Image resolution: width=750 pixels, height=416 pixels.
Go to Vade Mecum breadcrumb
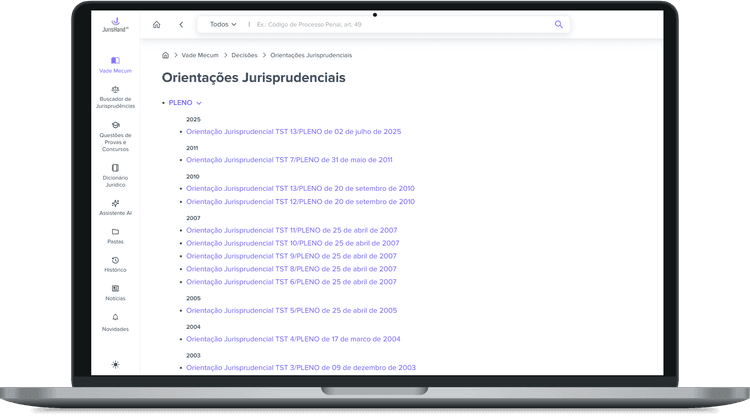click(200, 55)
